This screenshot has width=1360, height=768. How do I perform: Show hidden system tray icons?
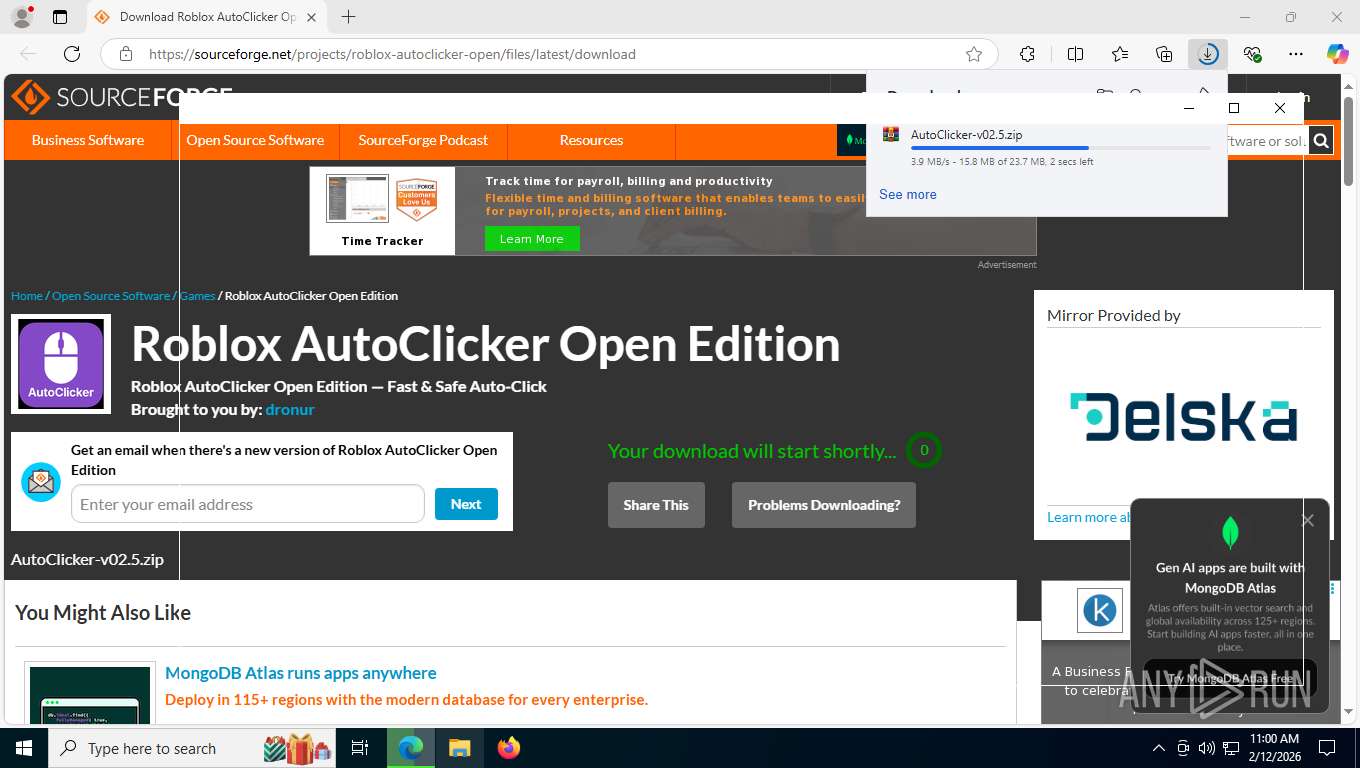click(1159, 748)
